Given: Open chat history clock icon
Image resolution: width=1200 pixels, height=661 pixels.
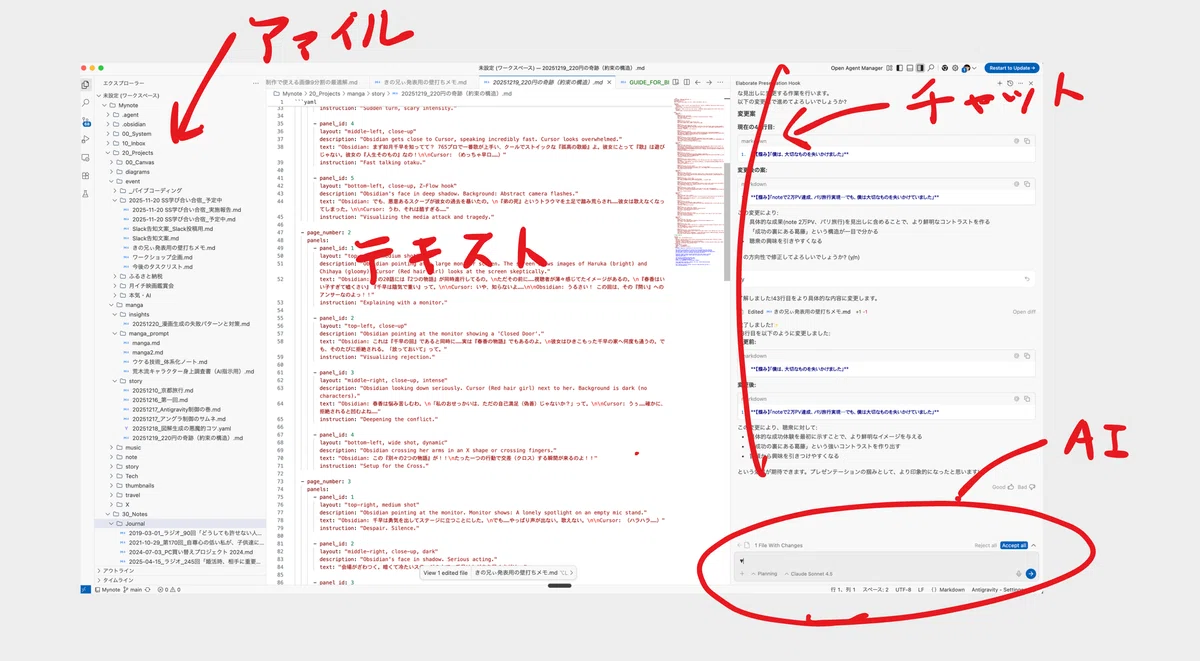Looking at the screenshot, I should pyautogui.click(x=1010, y=83).
